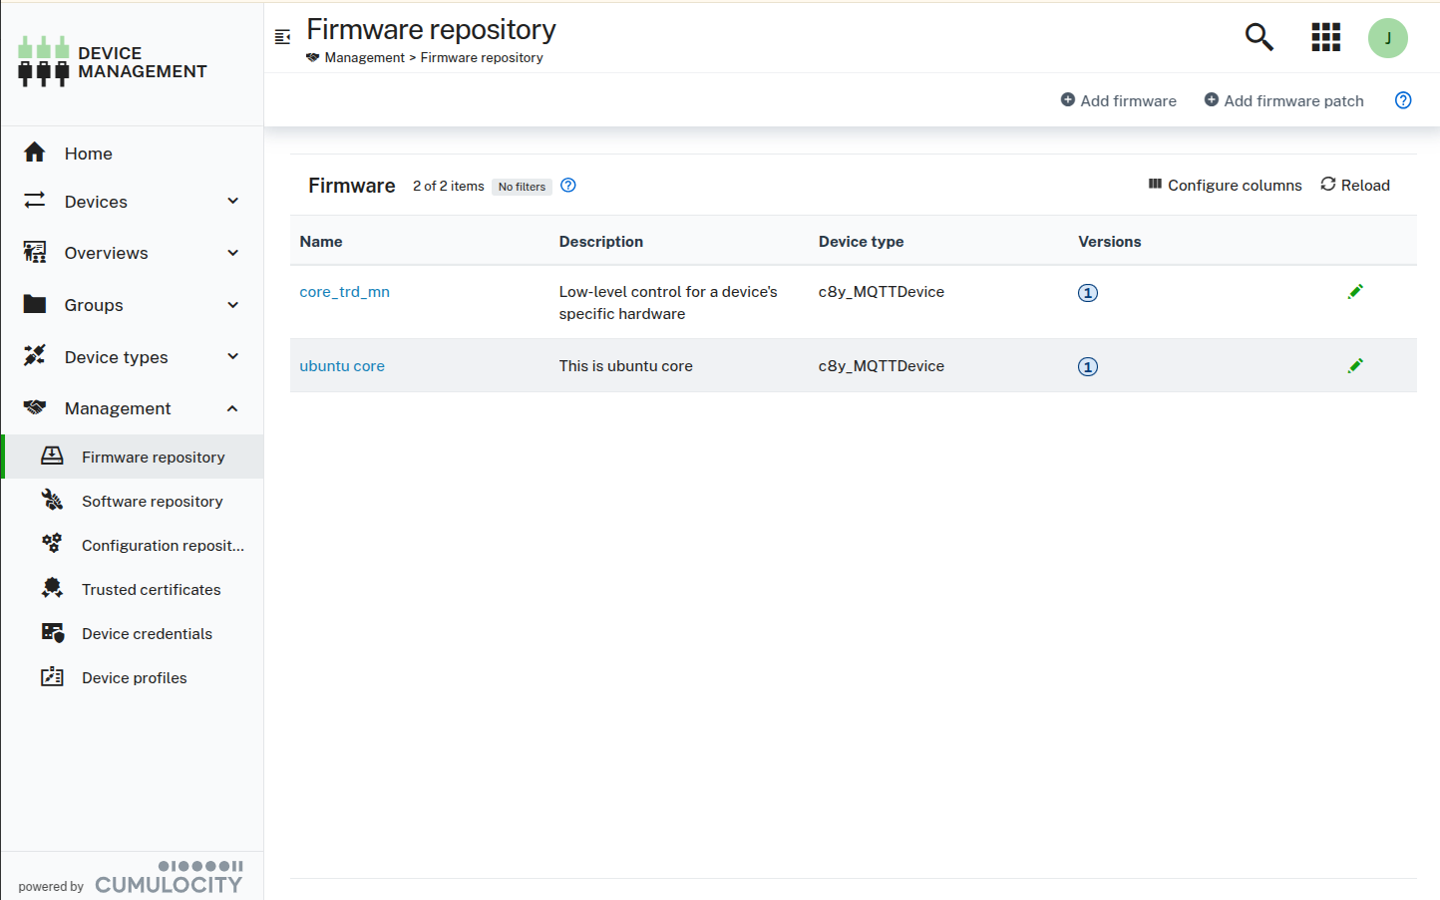This screenshot has height=900, width=1440.
Task: Open the Versions badge for core_trd_mn
Action: pos(1088,292)
